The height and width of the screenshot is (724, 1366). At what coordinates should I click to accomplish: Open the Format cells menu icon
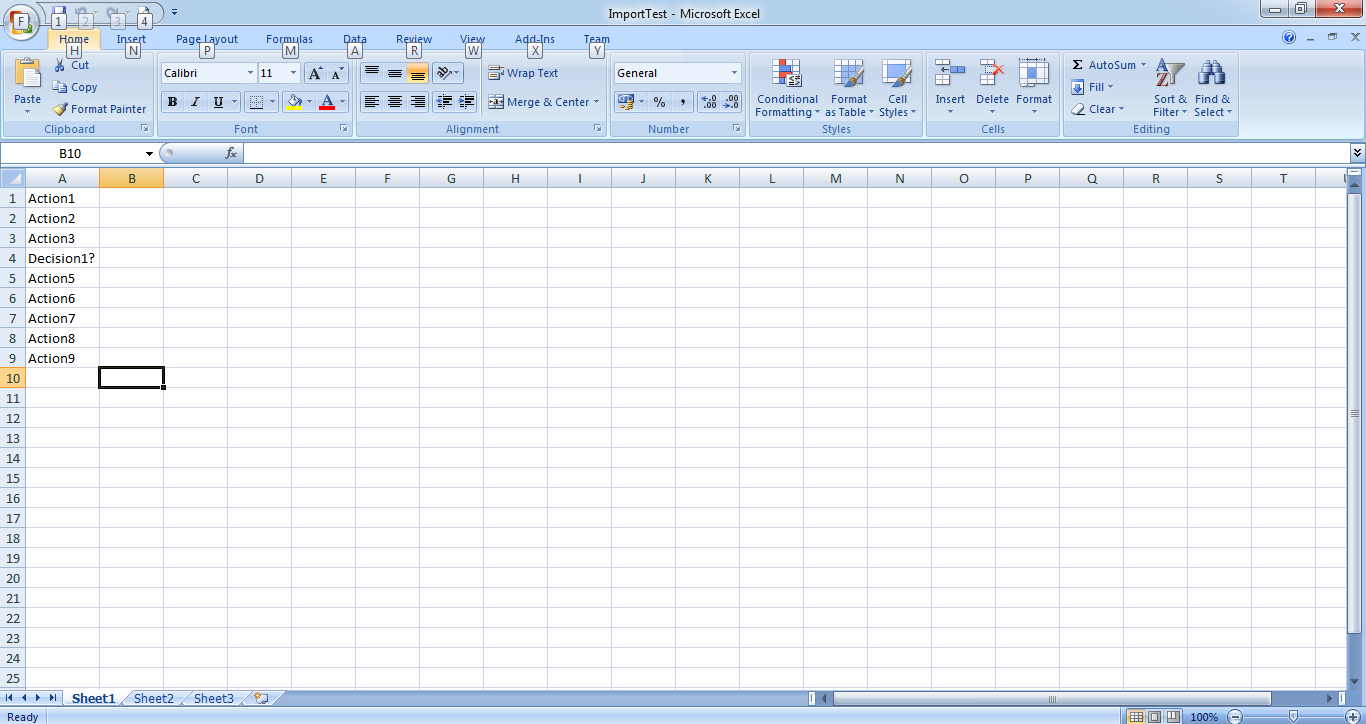[1034, 74]
